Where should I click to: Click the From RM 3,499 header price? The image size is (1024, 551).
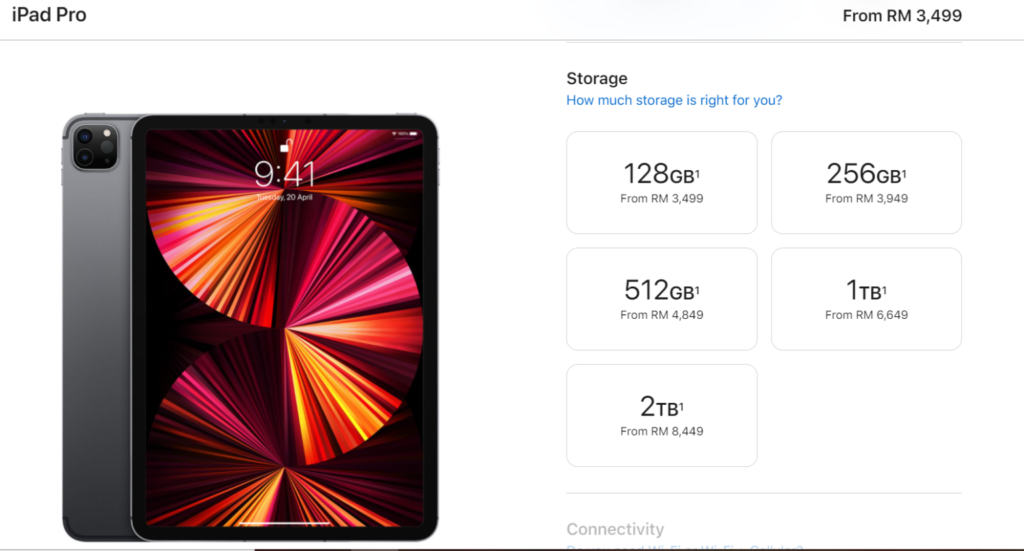click(902, 16)
